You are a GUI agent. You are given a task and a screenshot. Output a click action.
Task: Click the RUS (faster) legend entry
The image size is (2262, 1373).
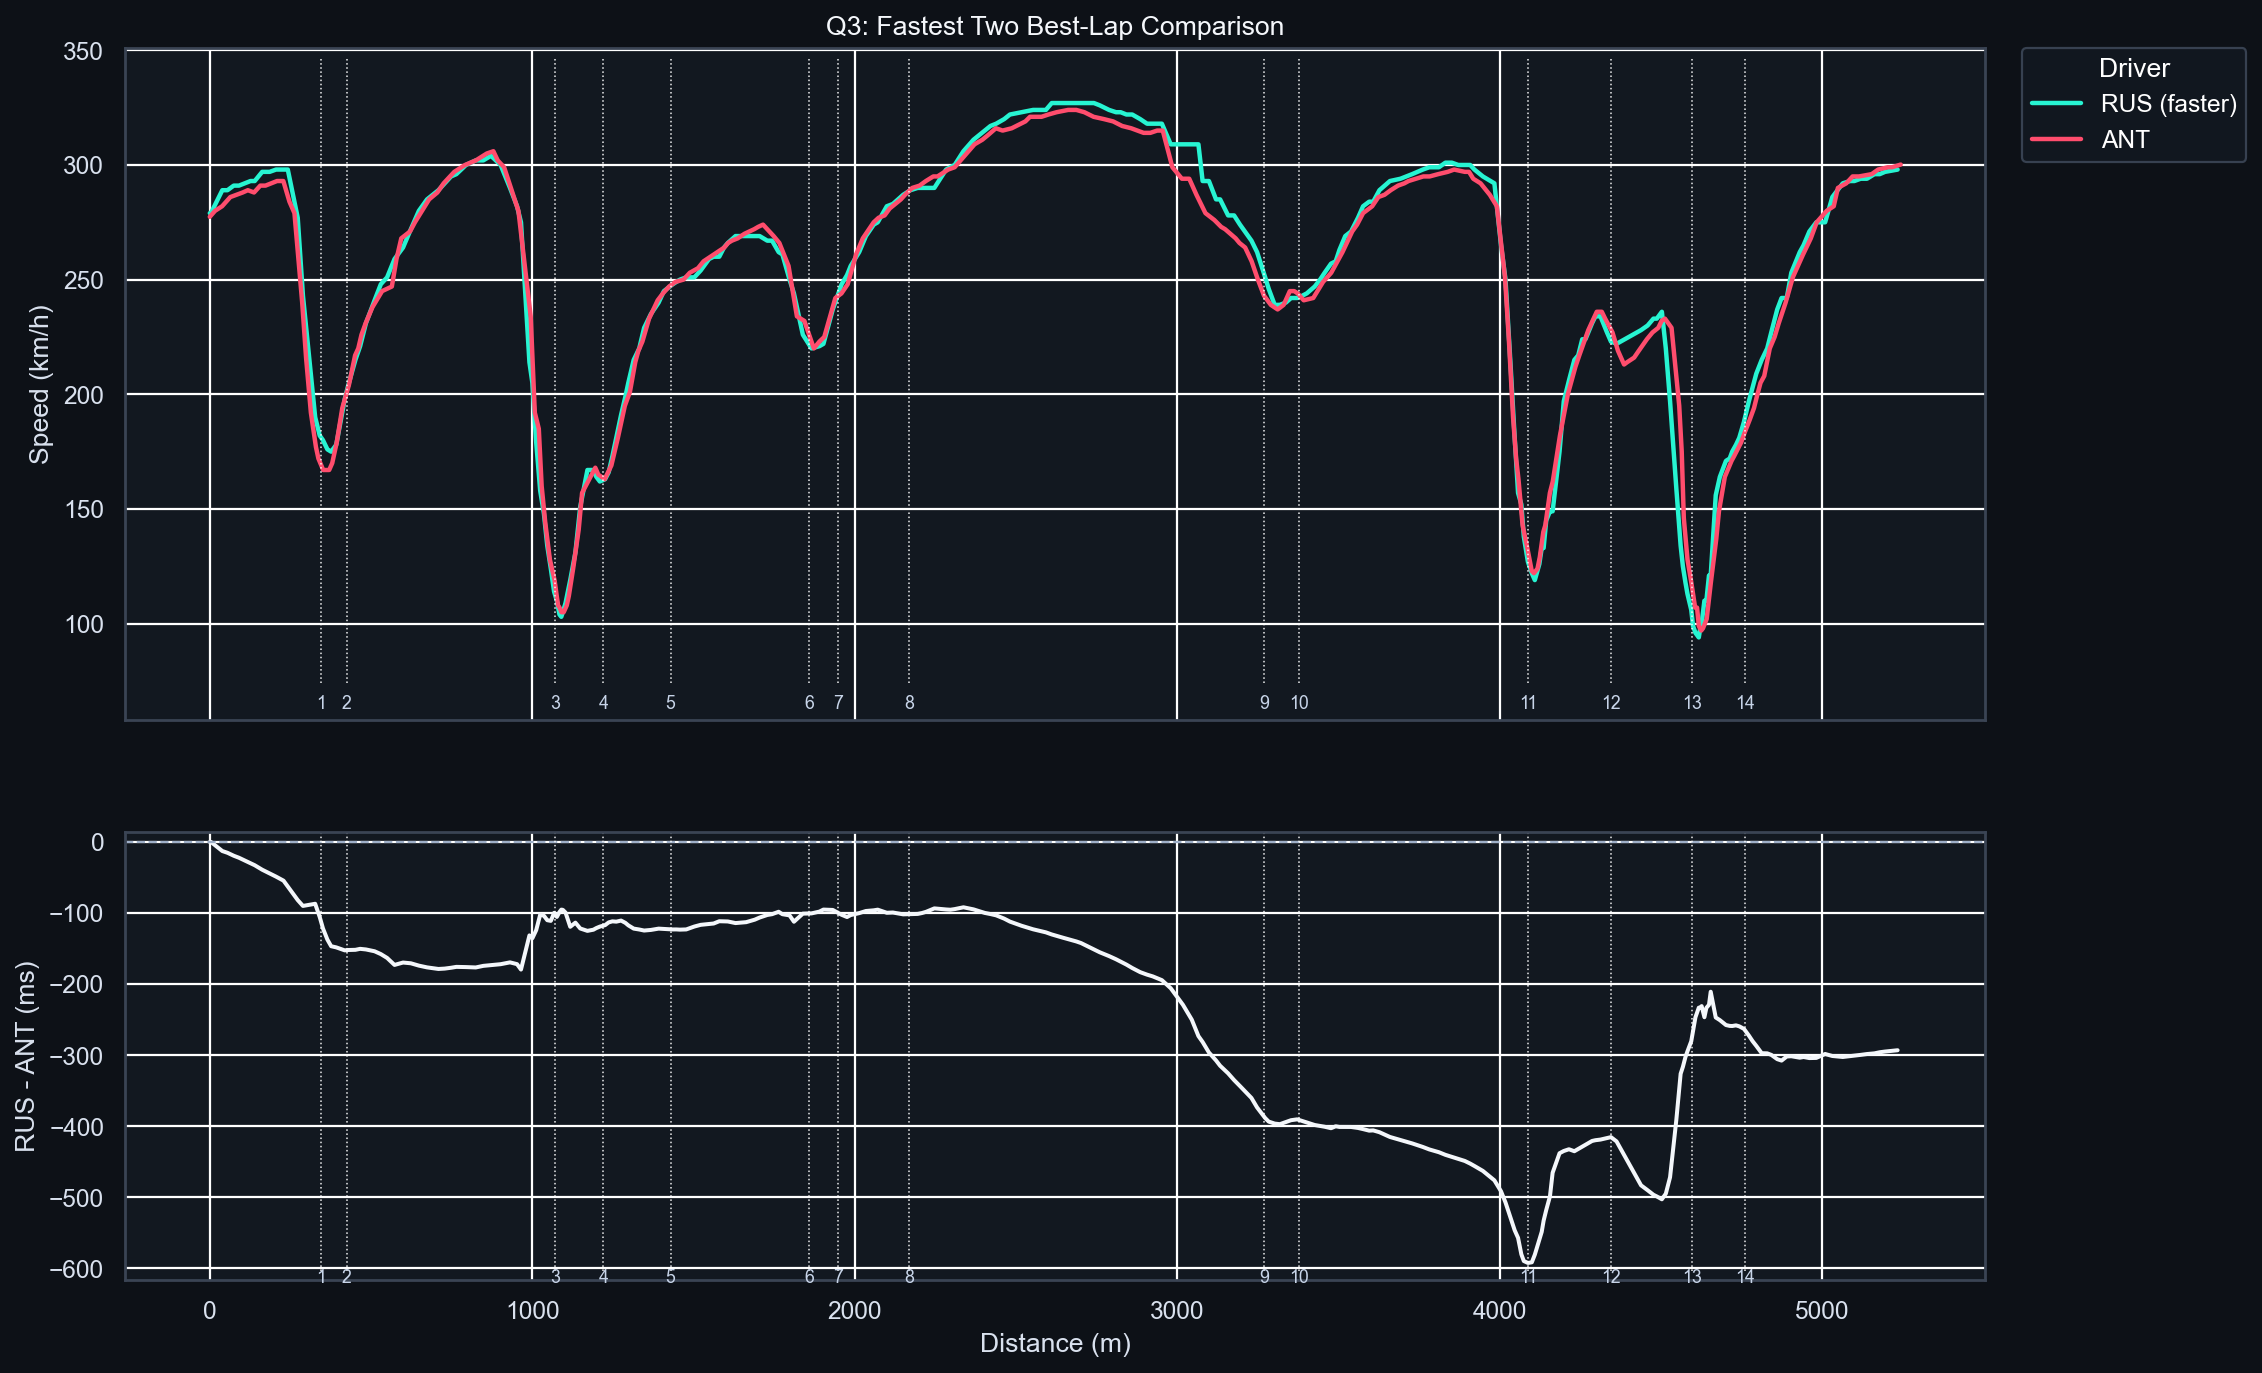(2168, 104)
